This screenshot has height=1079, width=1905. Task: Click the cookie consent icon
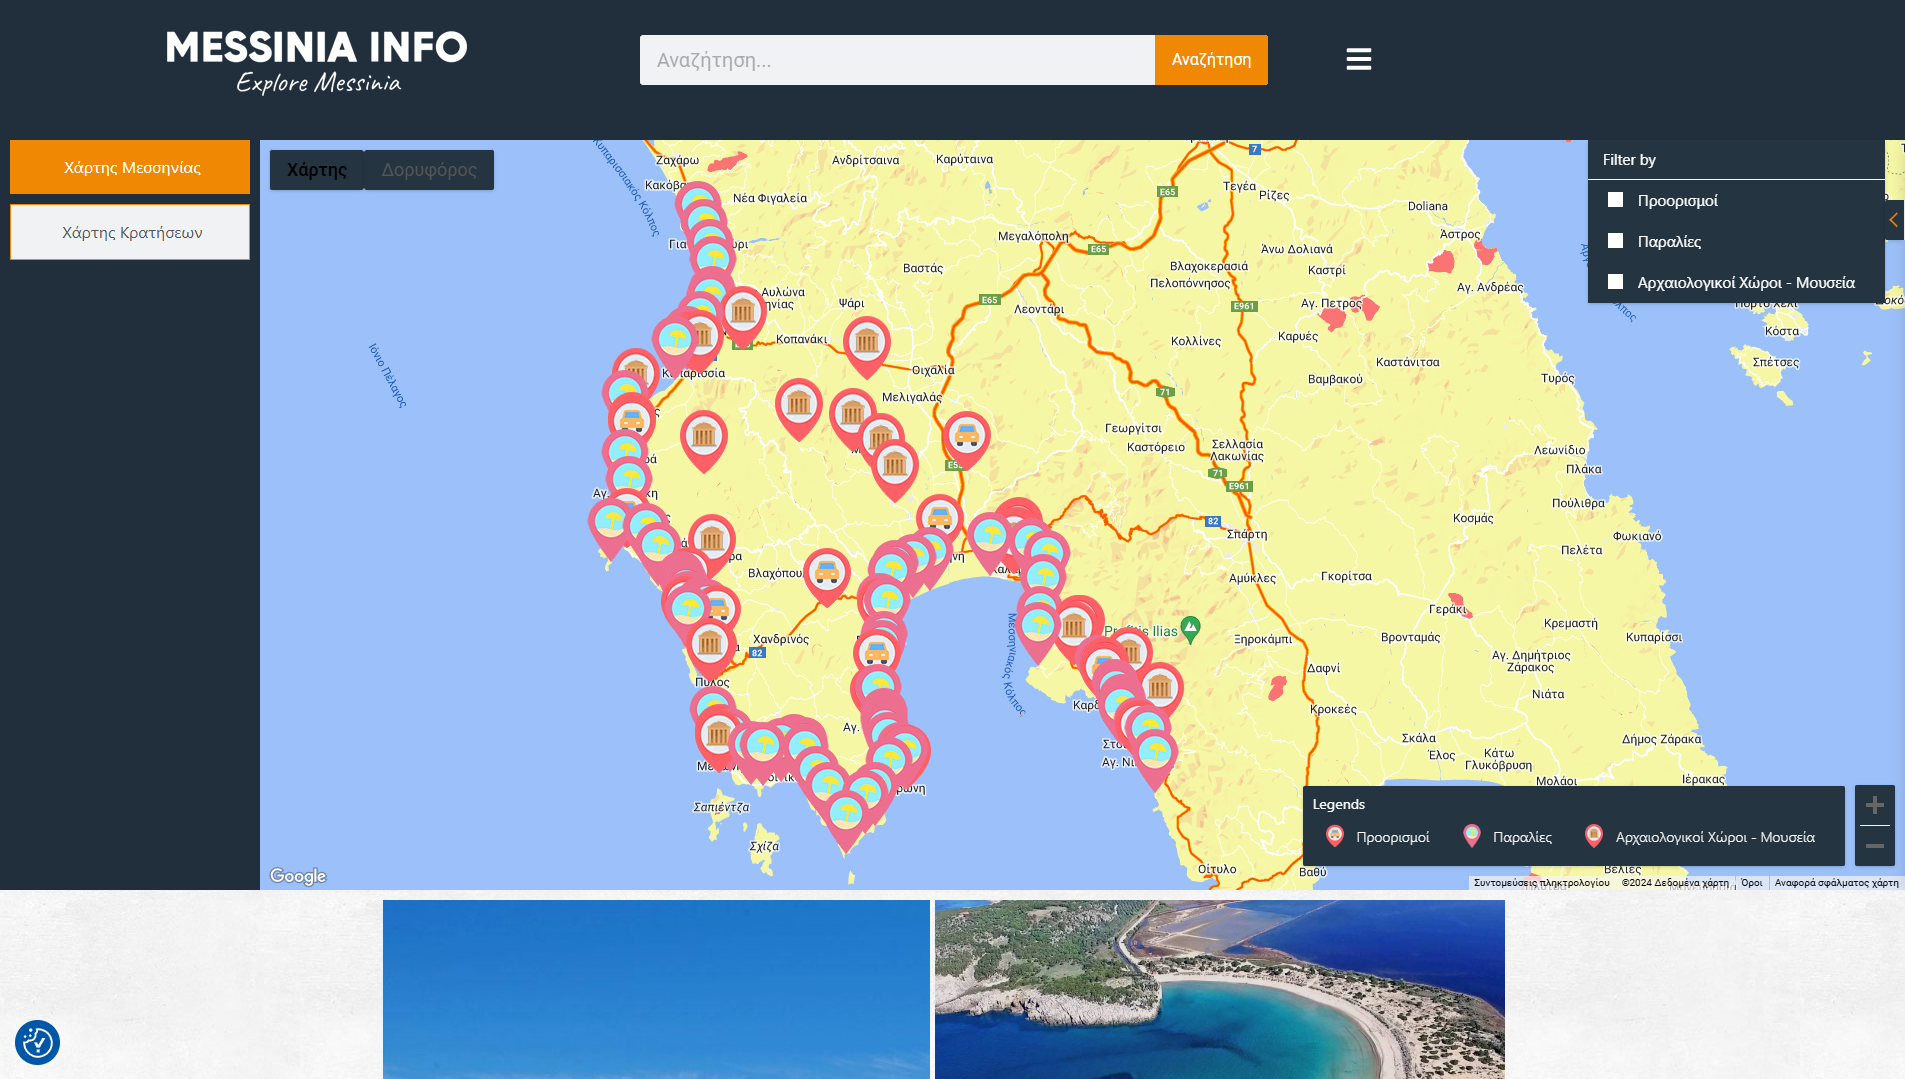(37, 1043)
